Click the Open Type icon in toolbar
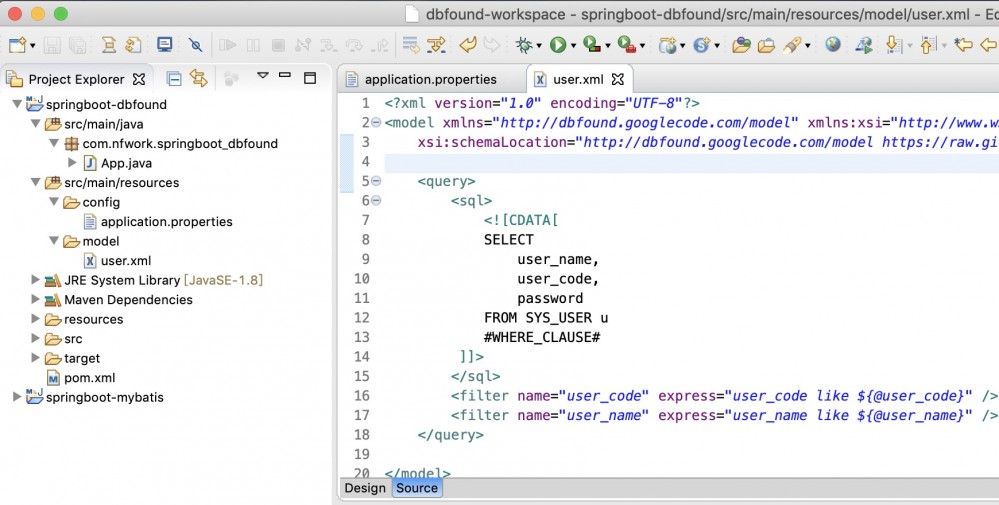The image size is (999, 505). (741, 45)
